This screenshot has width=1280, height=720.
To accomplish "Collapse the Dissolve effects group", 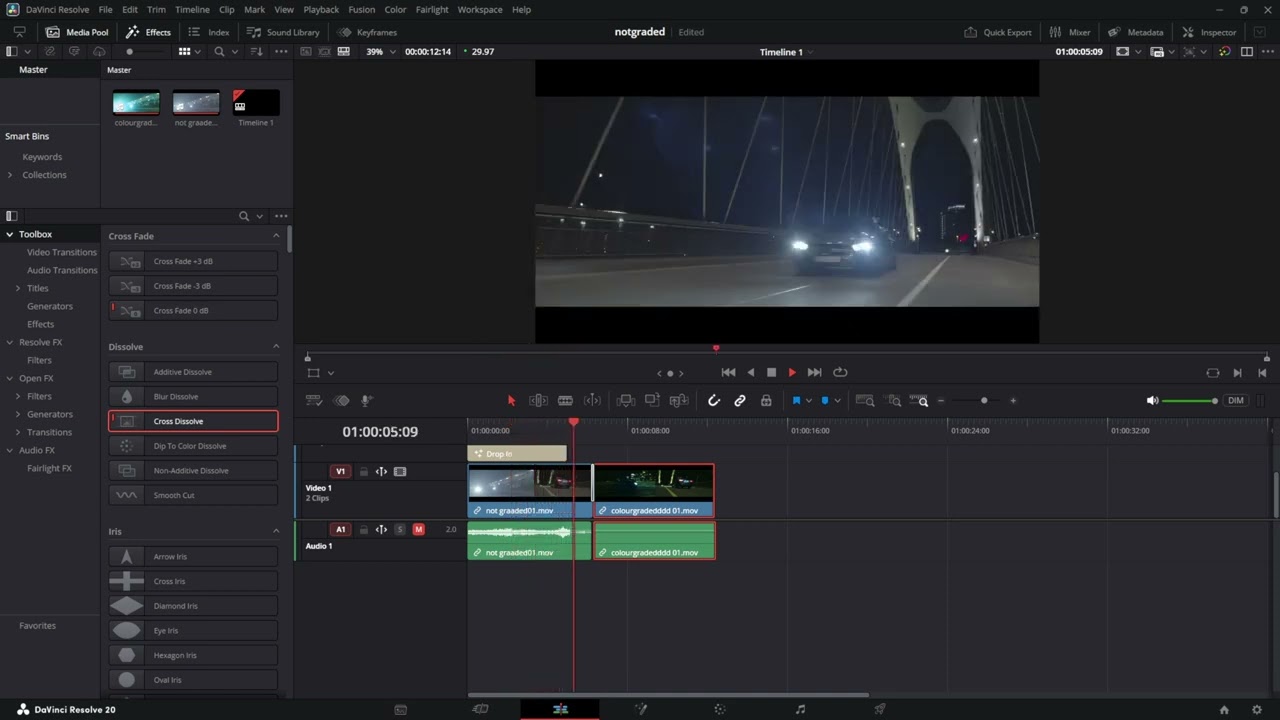I will coord(276,347).
